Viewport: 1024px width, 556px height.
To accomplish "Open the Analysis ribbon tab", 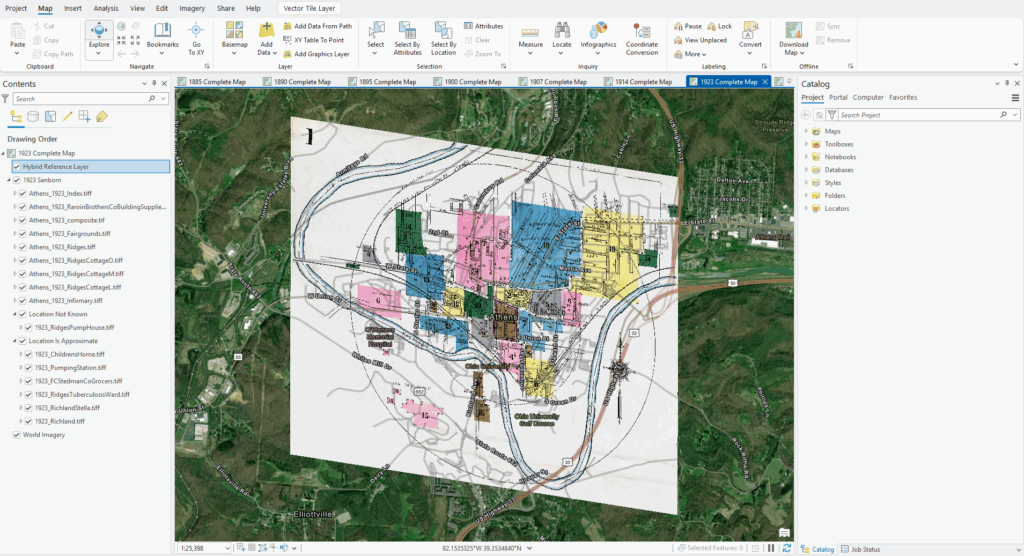I will point(106,8).
